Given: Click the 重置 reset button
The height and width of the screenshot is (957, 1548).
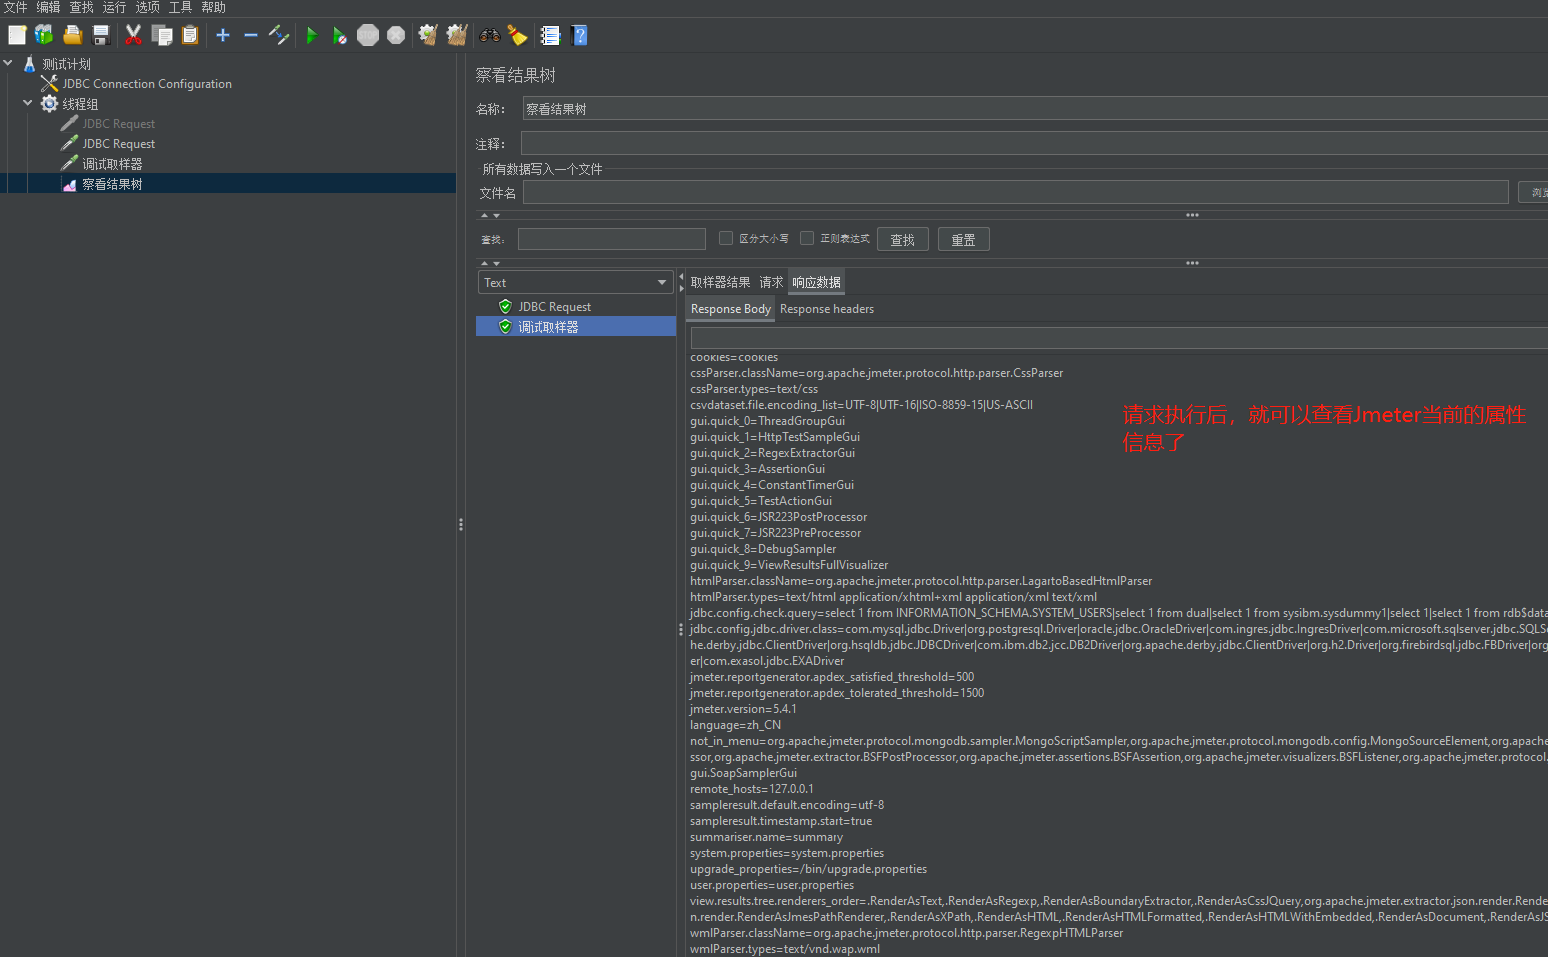Looking at the screenshot, I should (x=964, y=239).
